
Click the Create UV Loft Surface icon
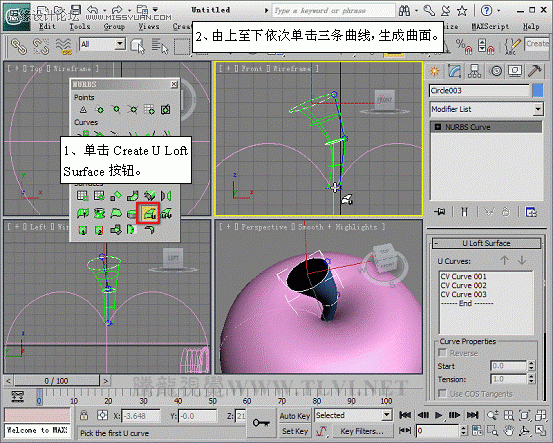pos(166,213)
